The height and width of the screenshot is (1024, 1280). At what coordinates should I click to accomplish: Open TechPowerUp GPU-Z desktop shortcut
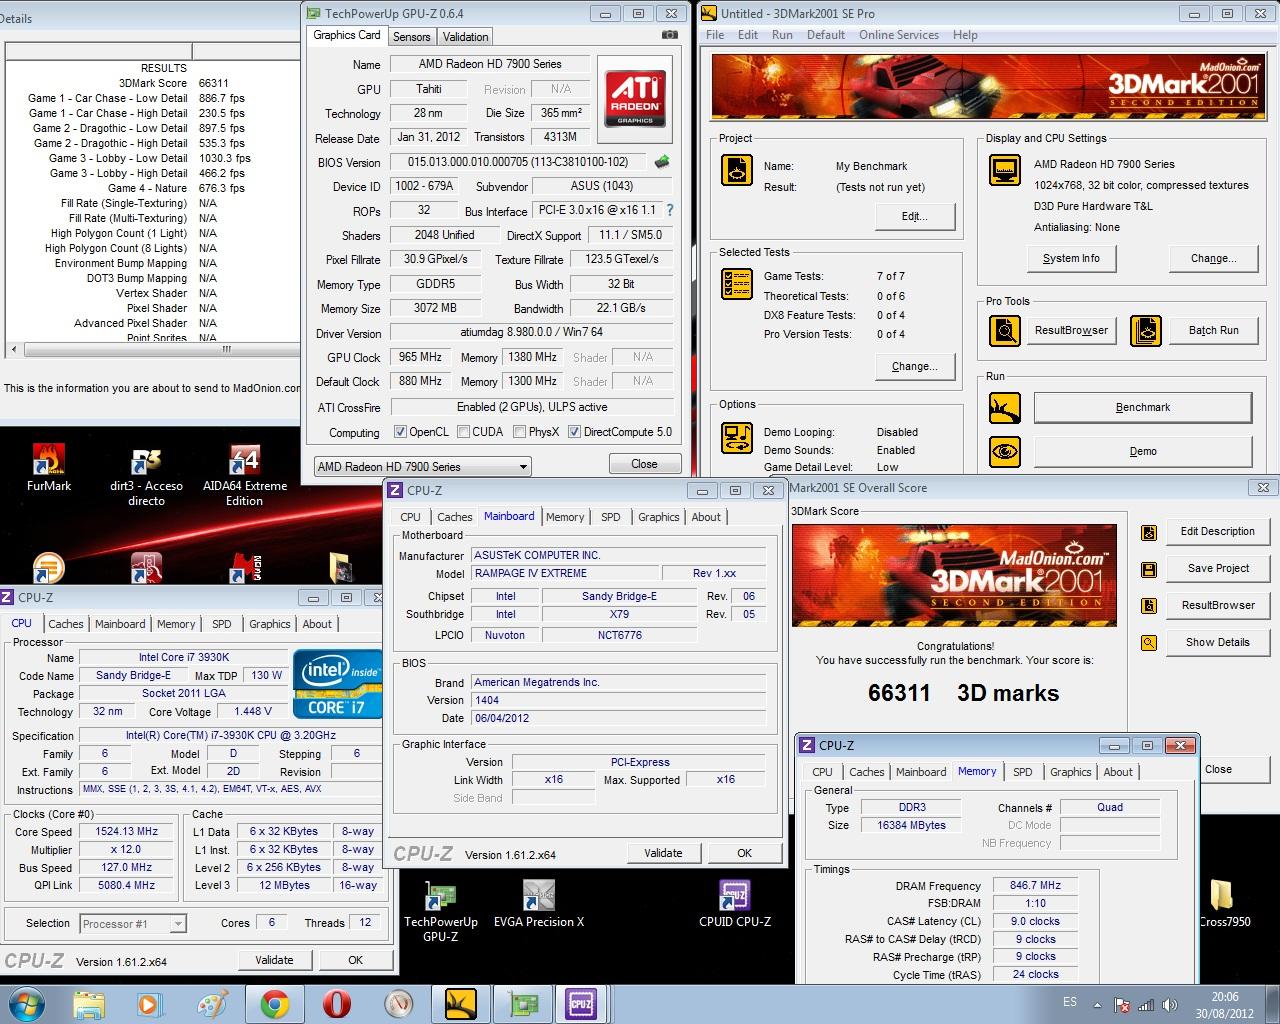pos(440,912)
